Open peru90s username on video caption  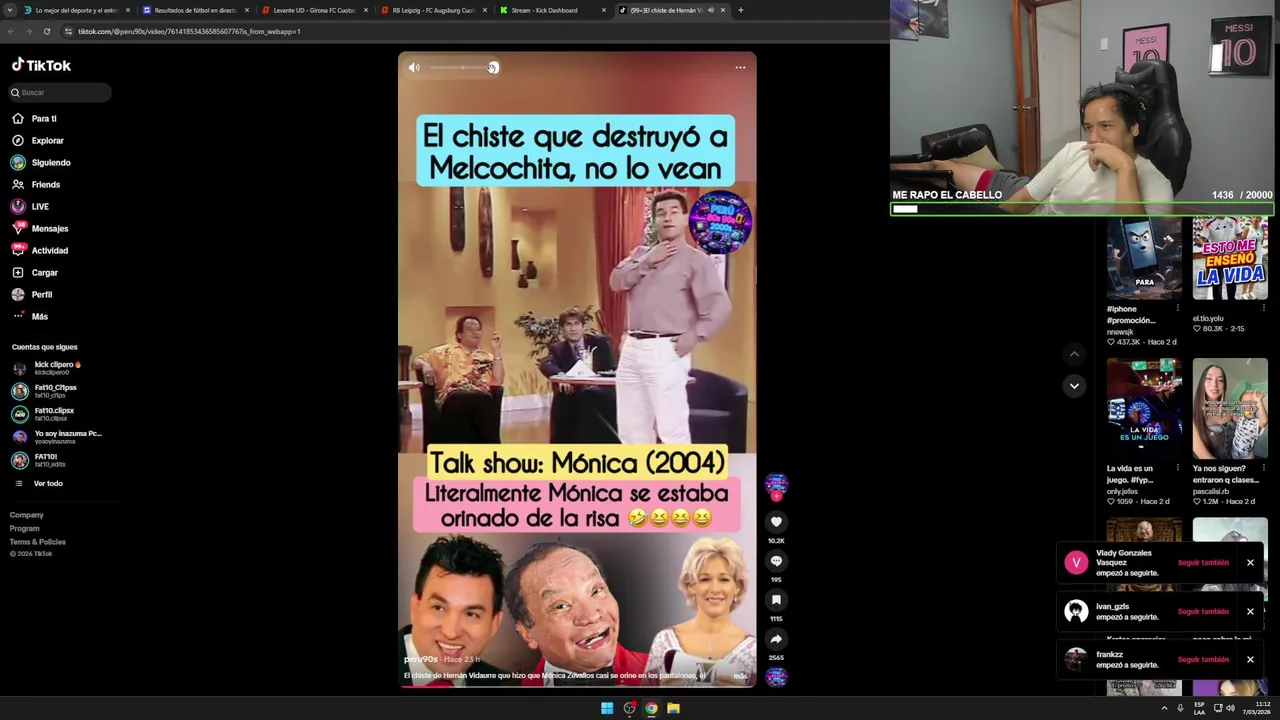tap(421, 659)
